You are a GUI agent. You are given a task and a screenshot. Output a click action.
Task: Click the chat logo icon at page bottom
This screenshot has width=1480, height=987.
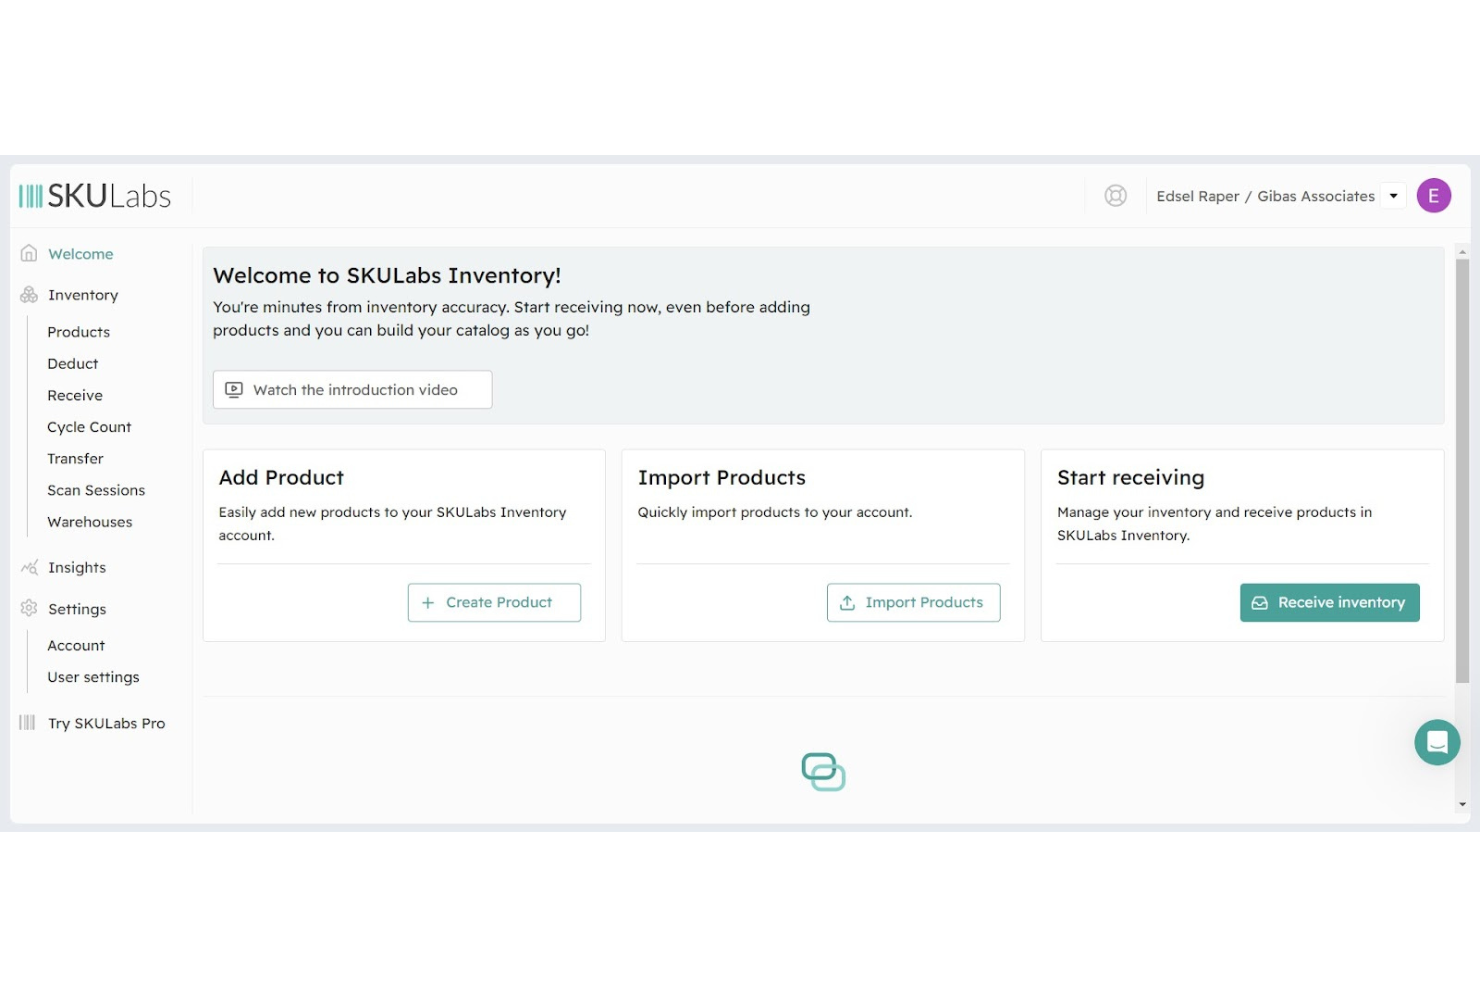(824, 772)
